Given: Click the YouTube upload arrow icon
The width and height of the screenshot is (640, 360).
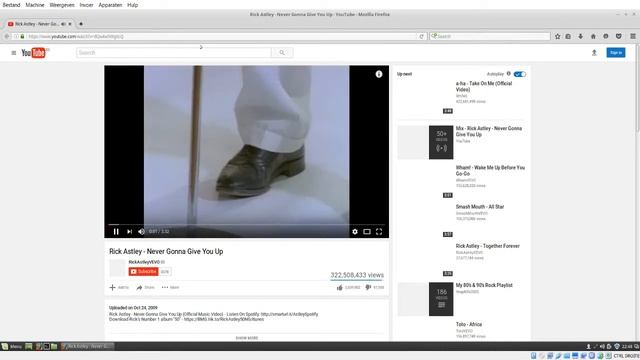Looking at the screenshot, I should click(594, 53).
